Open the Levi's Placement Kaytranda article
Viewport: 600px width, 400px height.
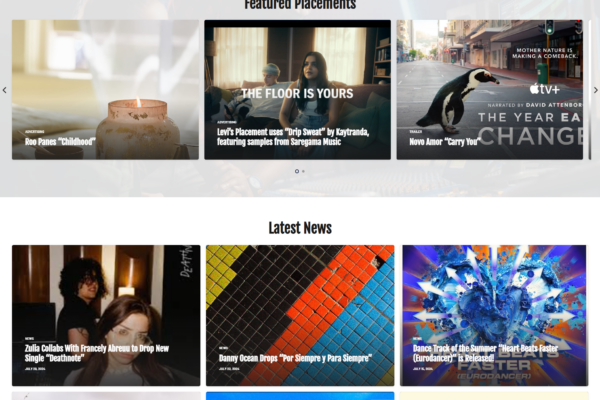pyautogui.click(x=293, y=137)
